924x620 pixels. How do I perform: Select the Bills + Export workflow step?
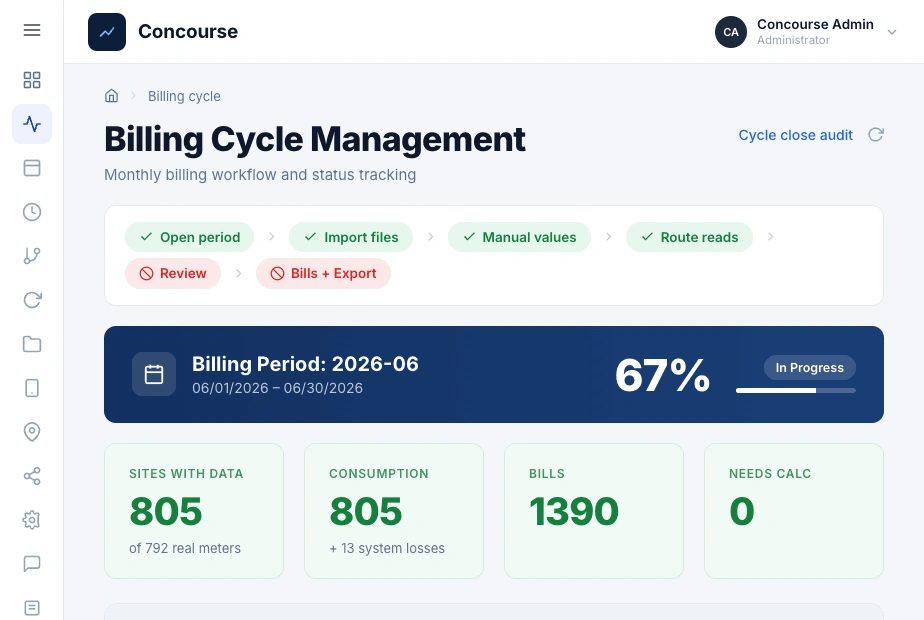click(x=323, y=273)
